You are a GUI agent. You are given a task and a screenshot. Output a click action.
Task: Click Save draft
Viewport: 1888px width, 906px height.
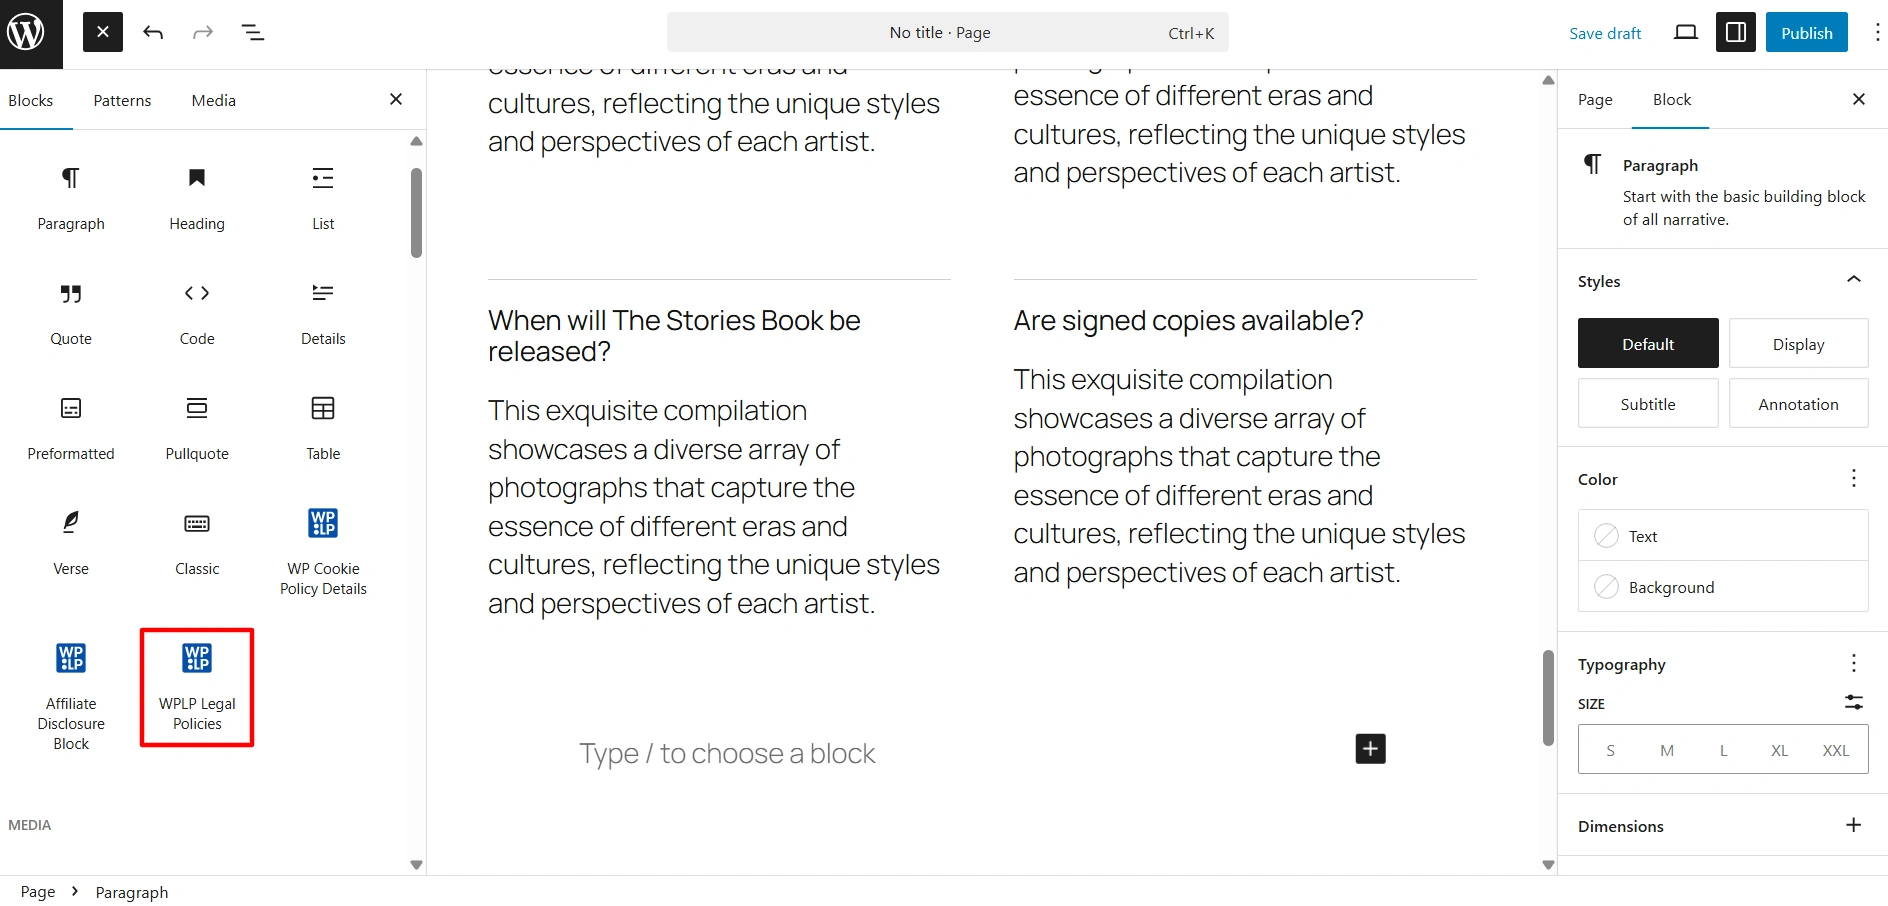click(1605, 33)
